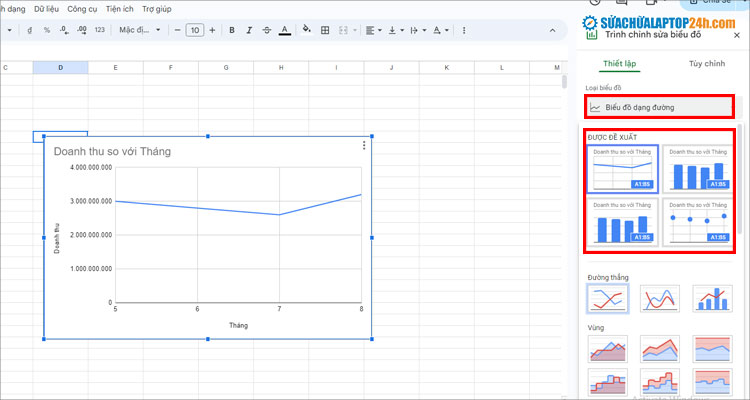Click the decrease decimal places icon

[64, 31]
